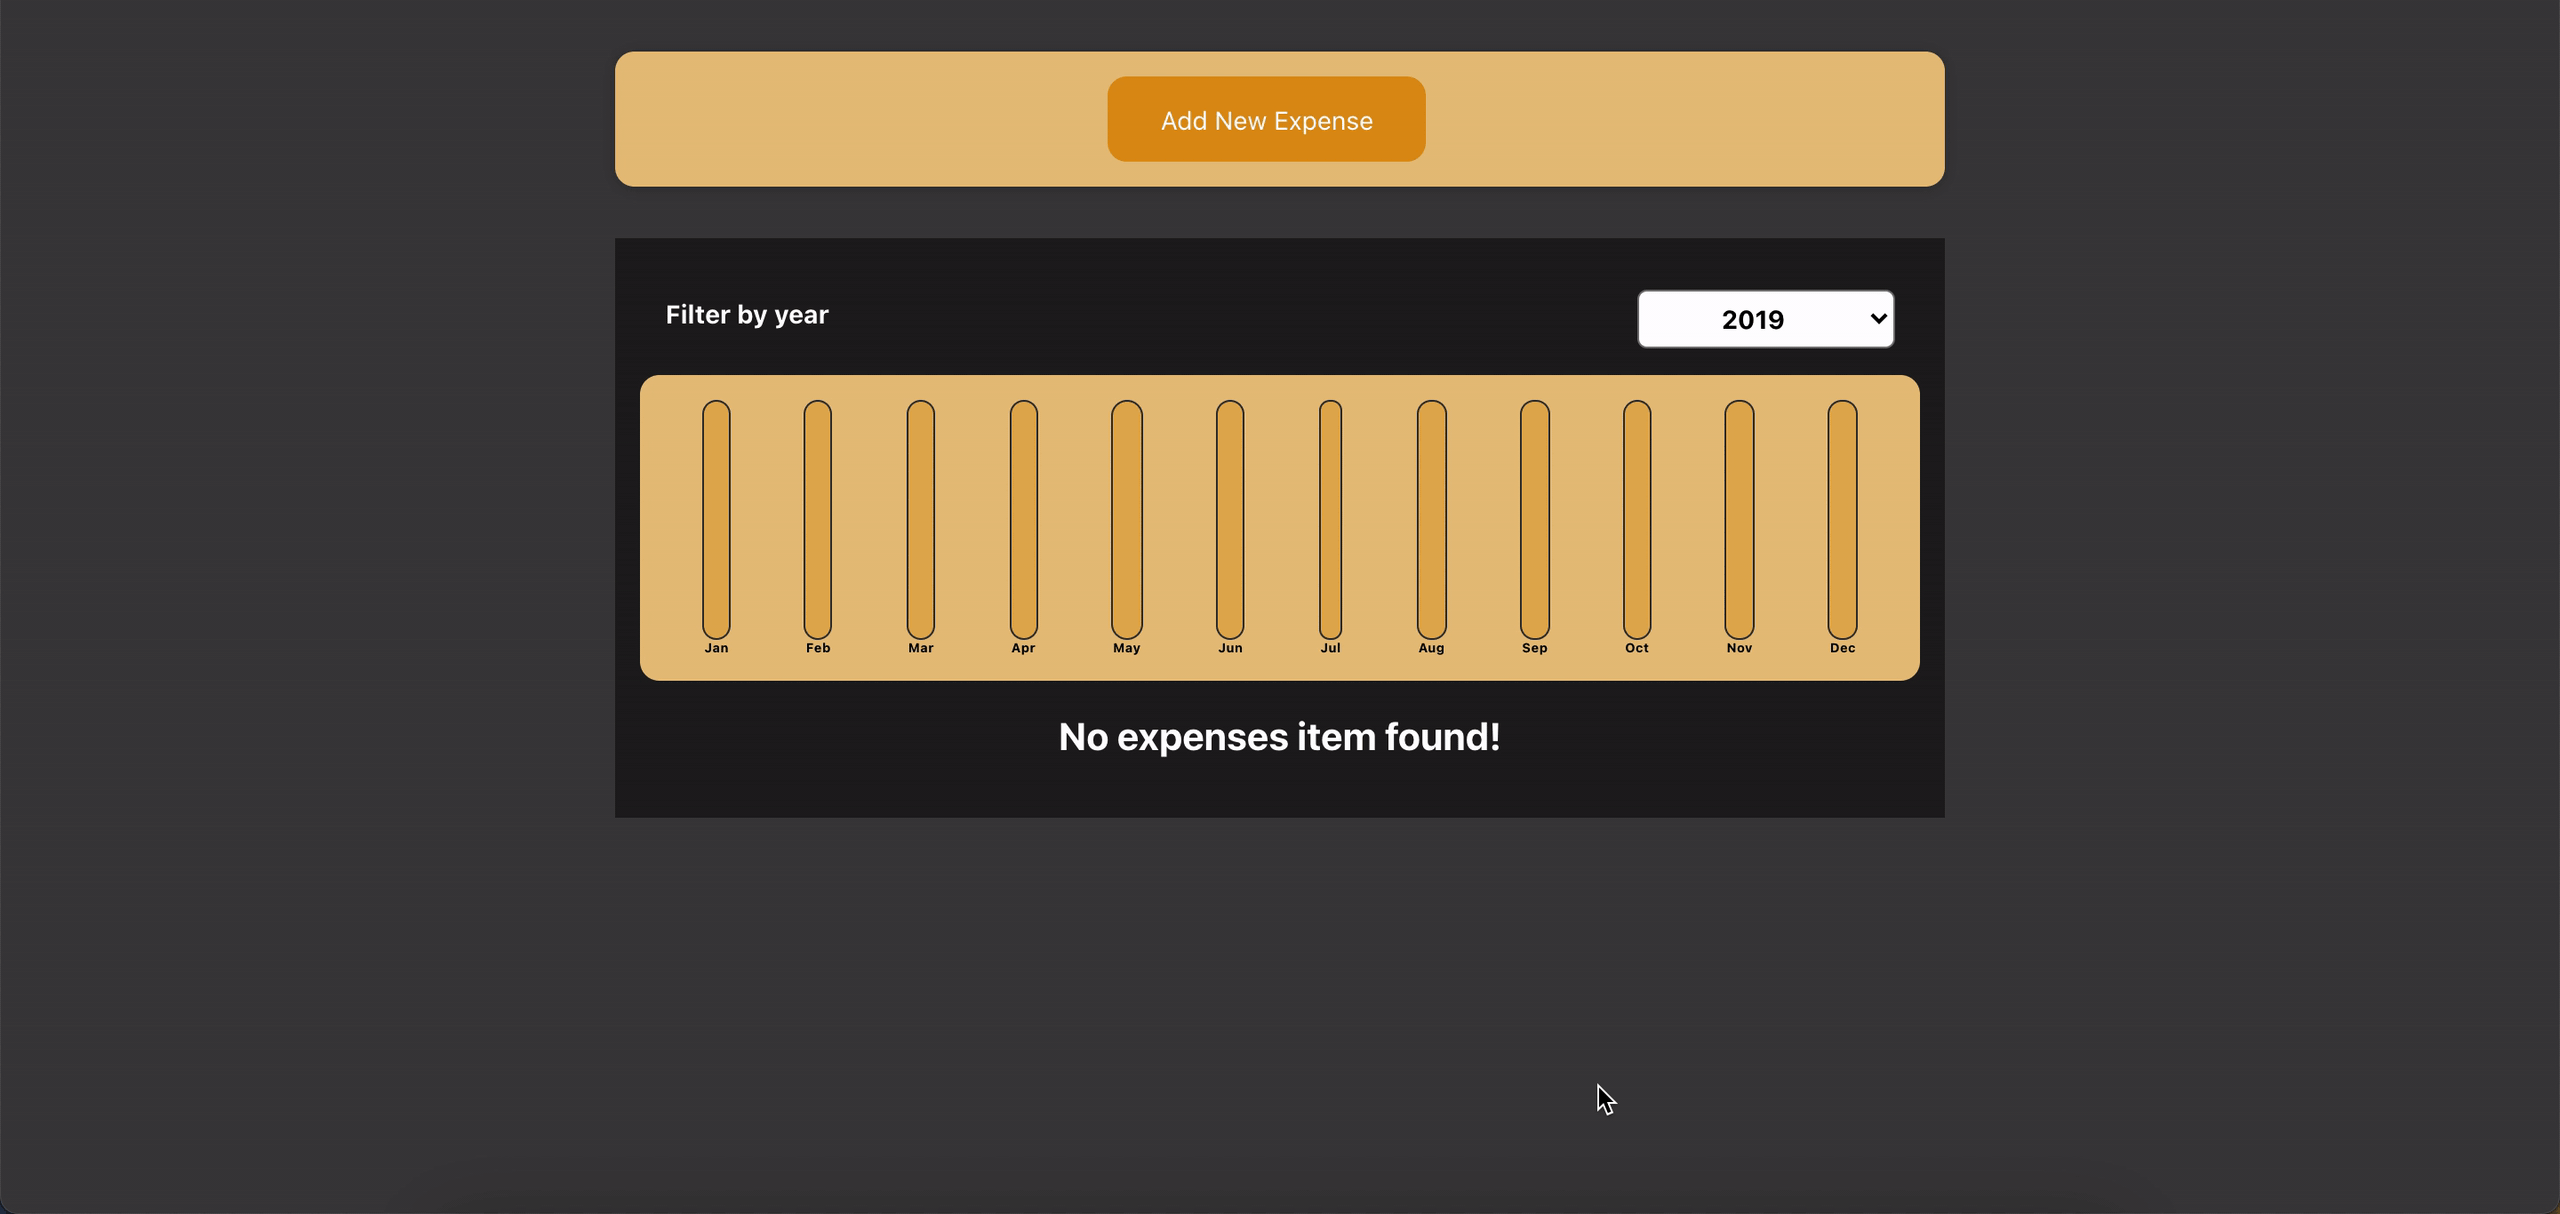Click the February chart bar
Viewport: 2560px width, 1214px height.
818,519
